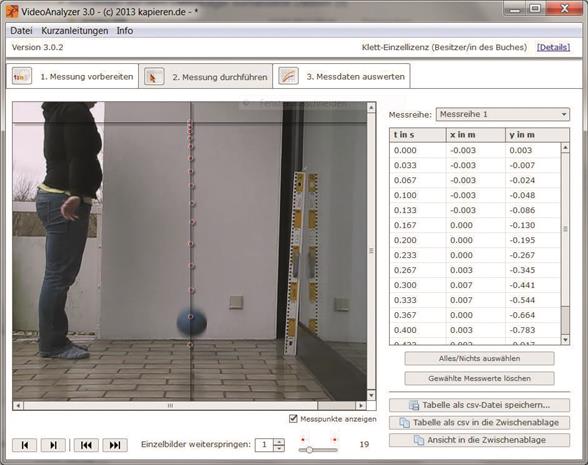Open the Kurzanleitungen menu
The image size is (588, 465).
click(x=75, y=31)
